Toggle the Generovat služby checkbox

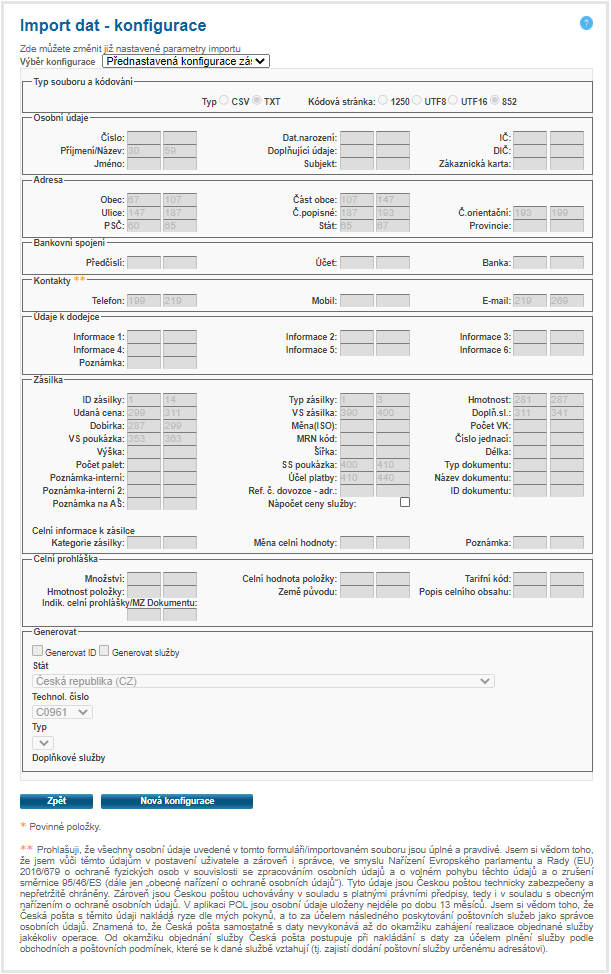(104, 651)
